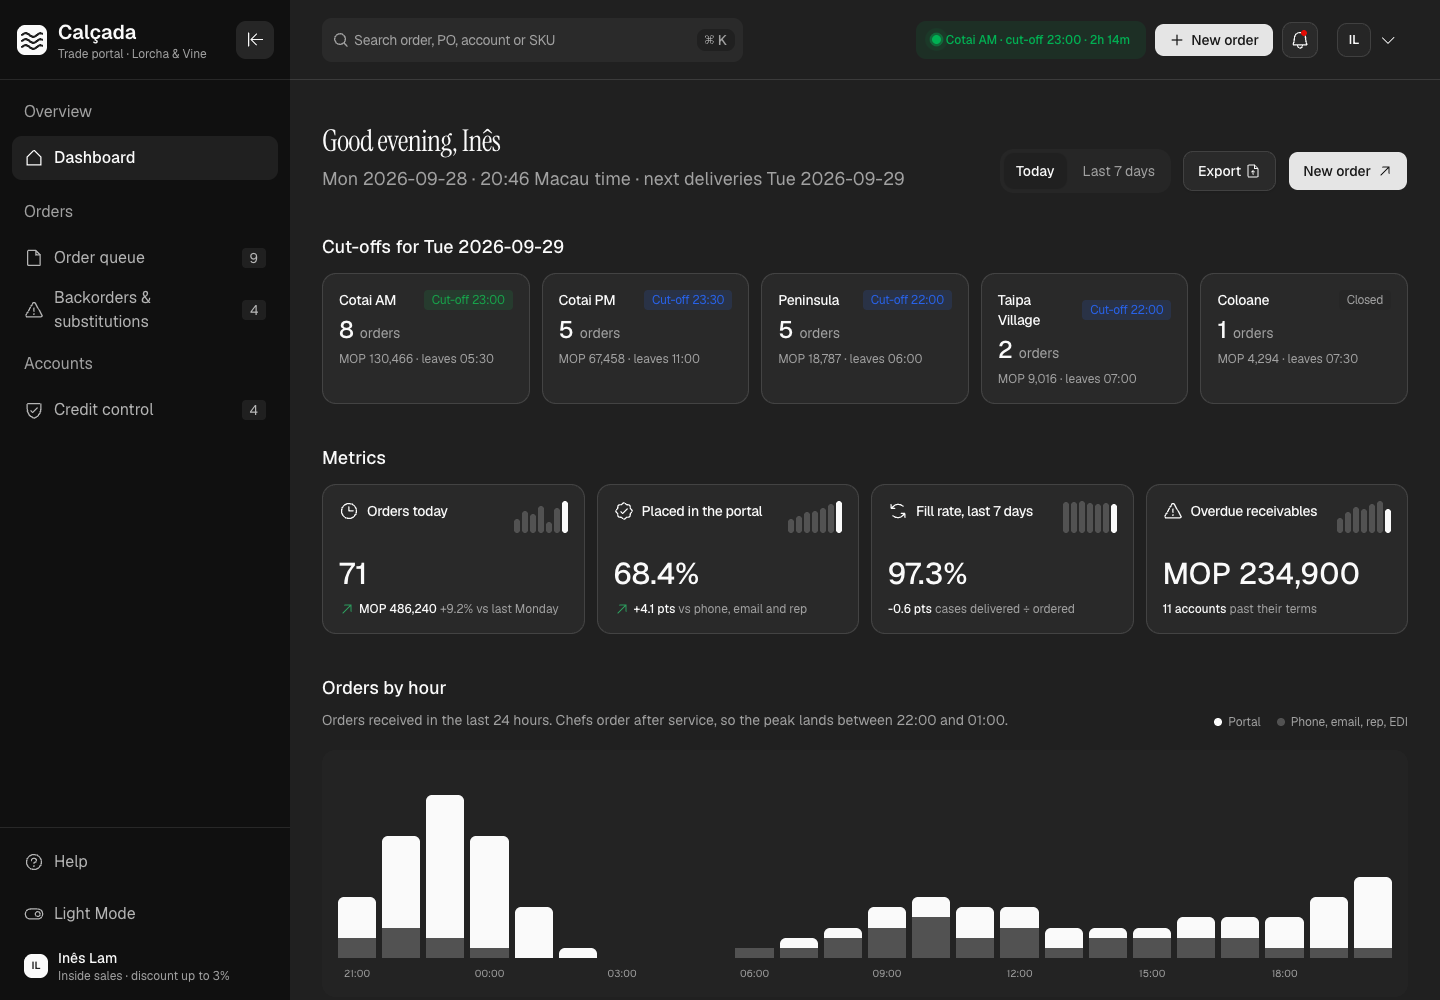The width and height of the screenshot is (1440, 1000).
Task: Open the notifications bell
Action: pos(1300,40)
